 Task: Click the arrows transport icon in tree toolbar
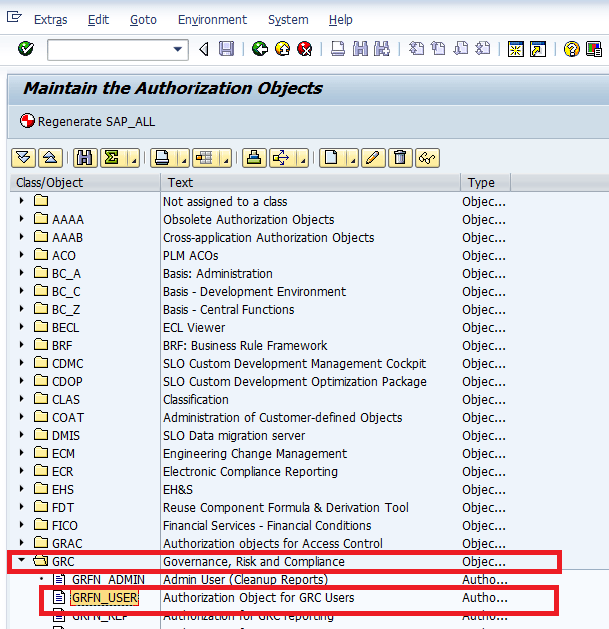pyautogui.click(x=281, y=158)
